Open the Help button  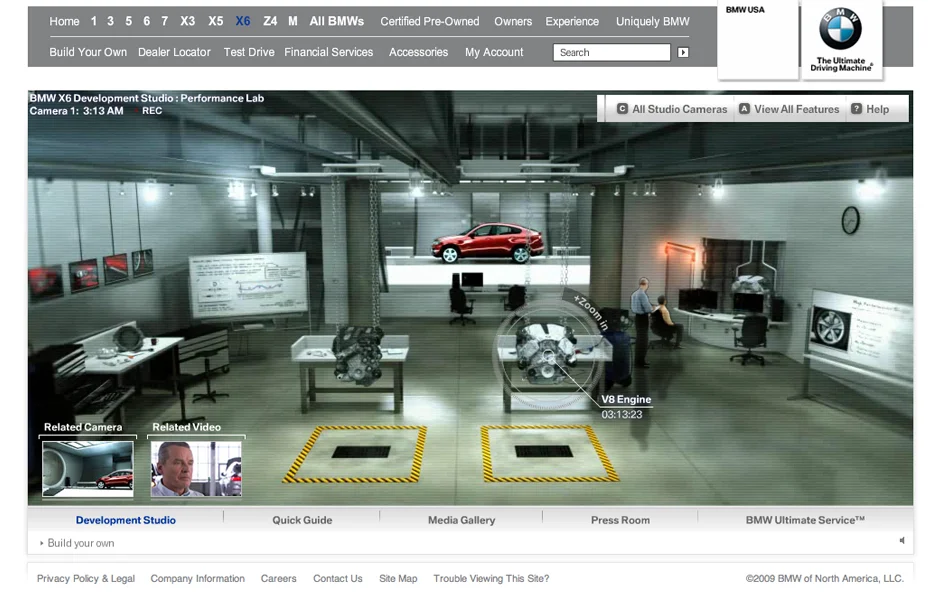pos(870,109)
